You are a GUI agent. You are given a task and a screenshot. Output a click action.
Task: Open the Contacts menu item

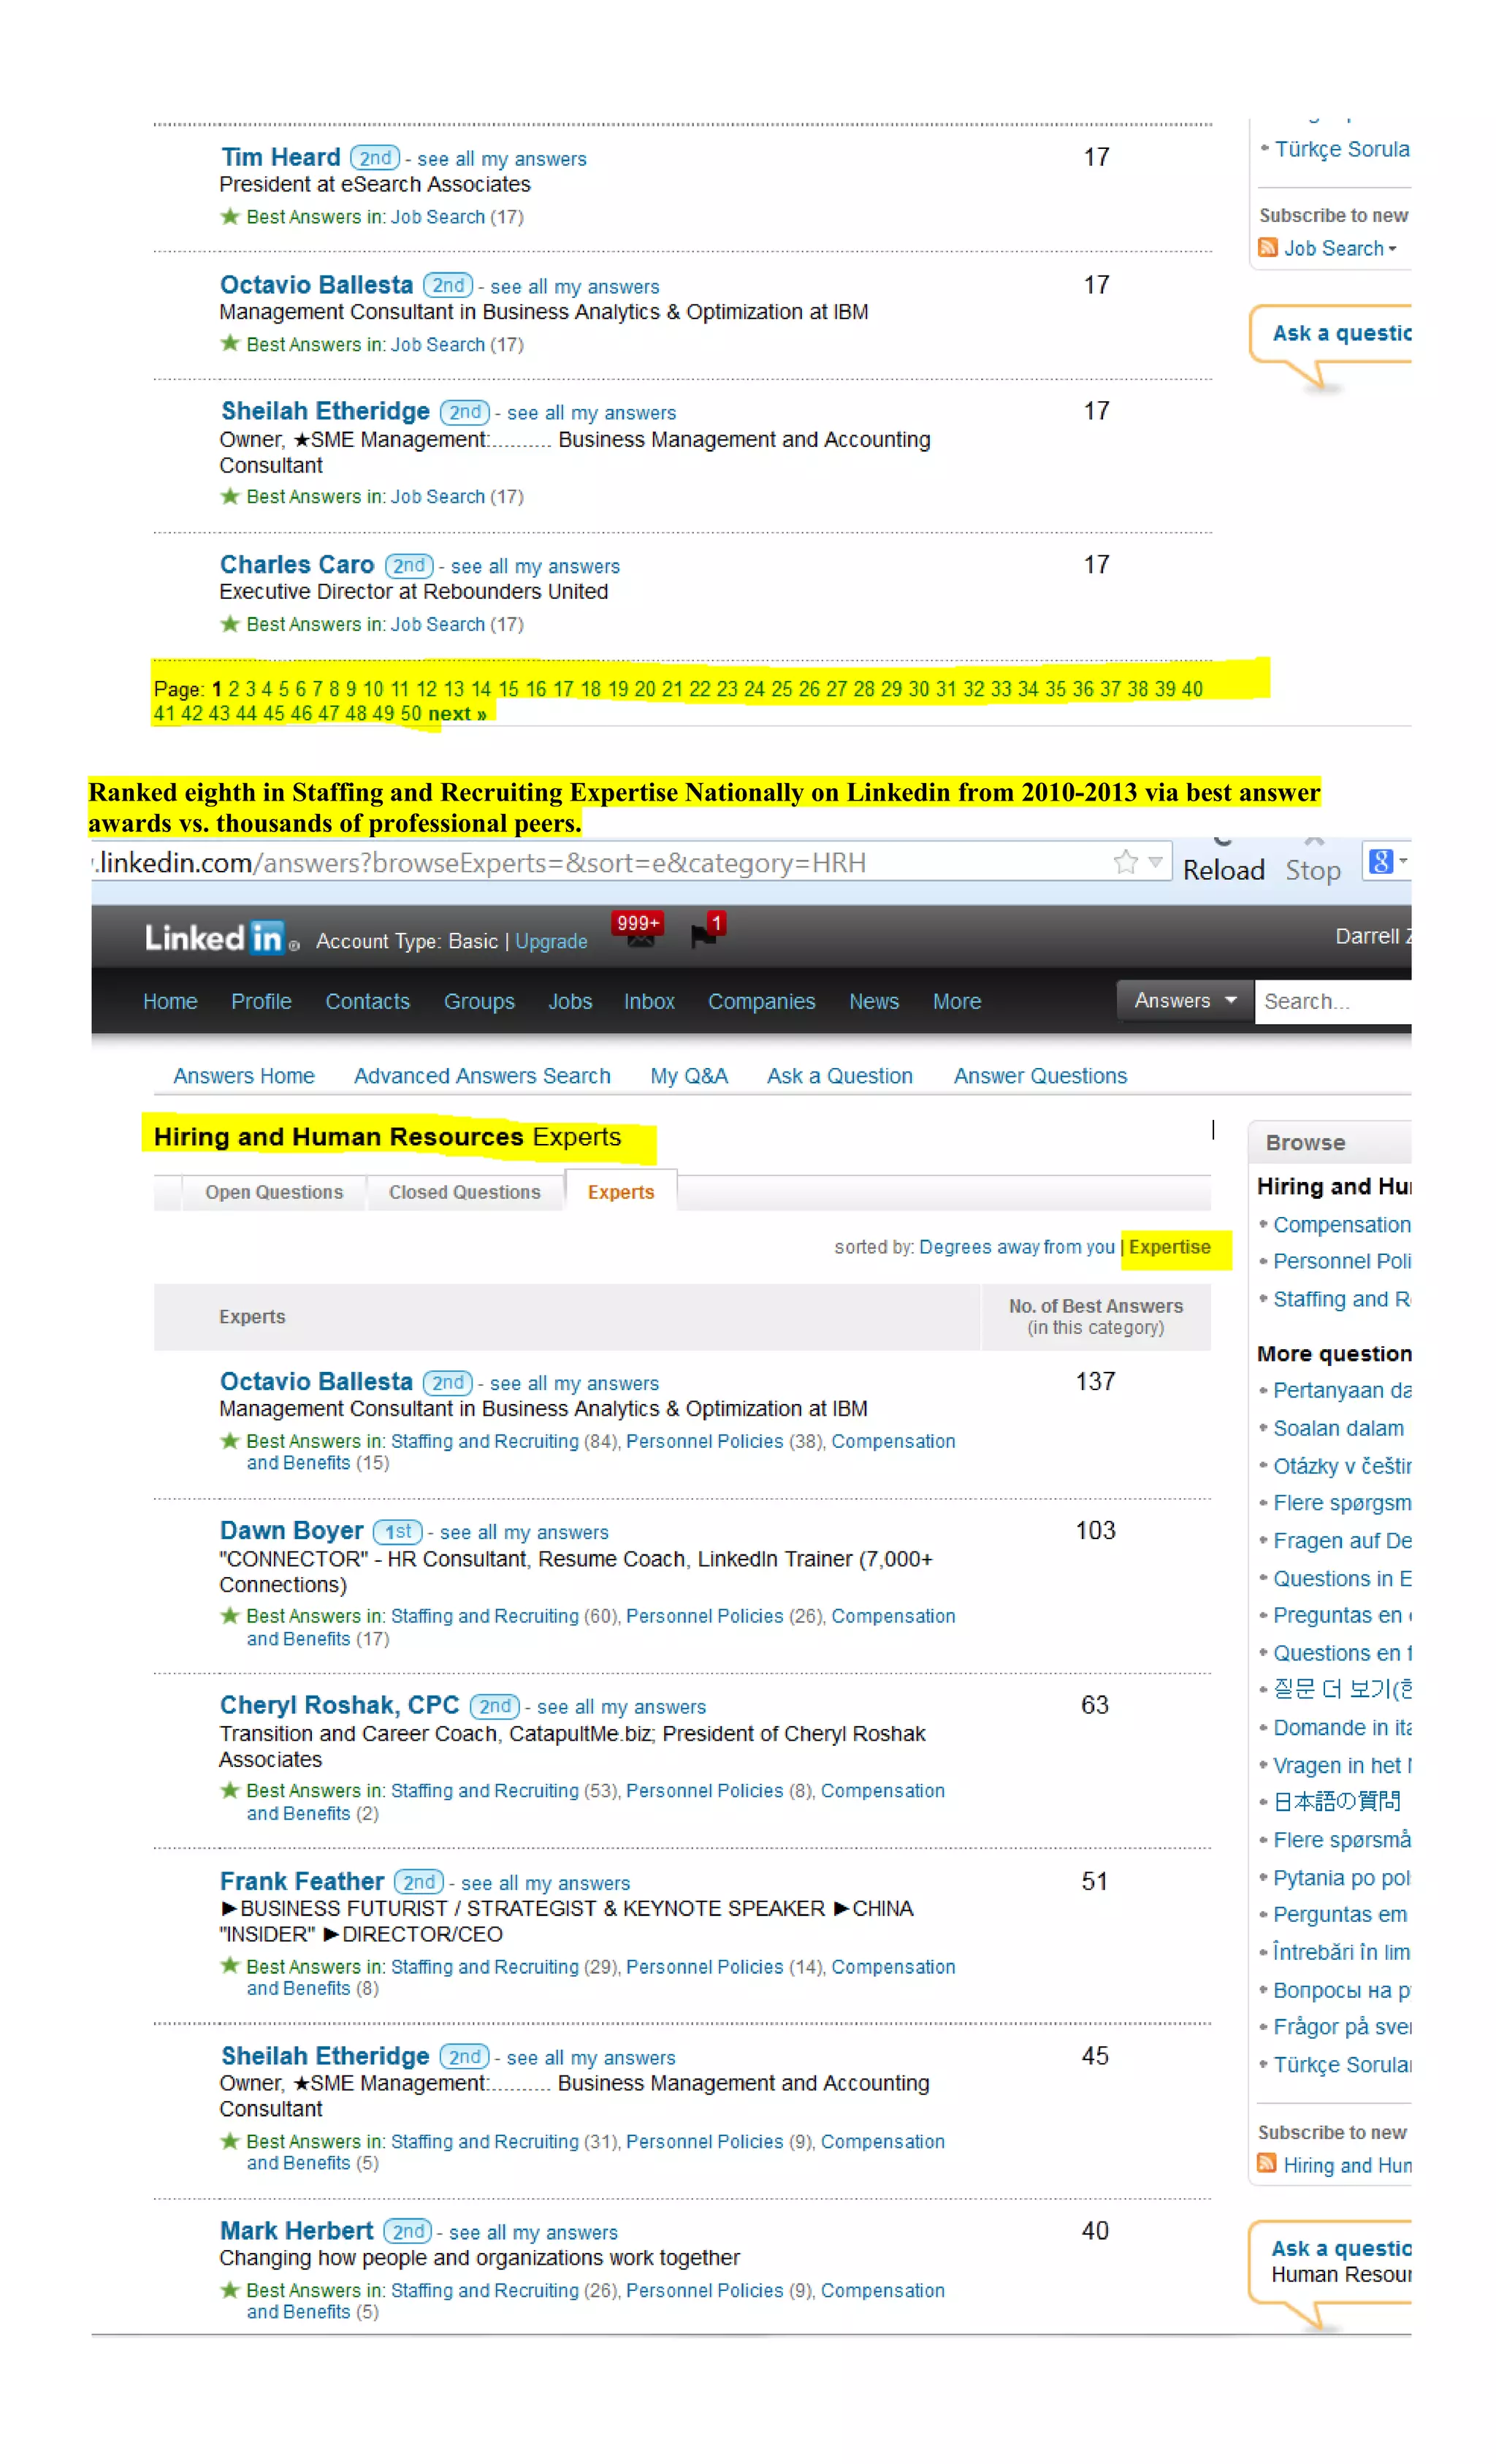click(x=367, y=1001)
